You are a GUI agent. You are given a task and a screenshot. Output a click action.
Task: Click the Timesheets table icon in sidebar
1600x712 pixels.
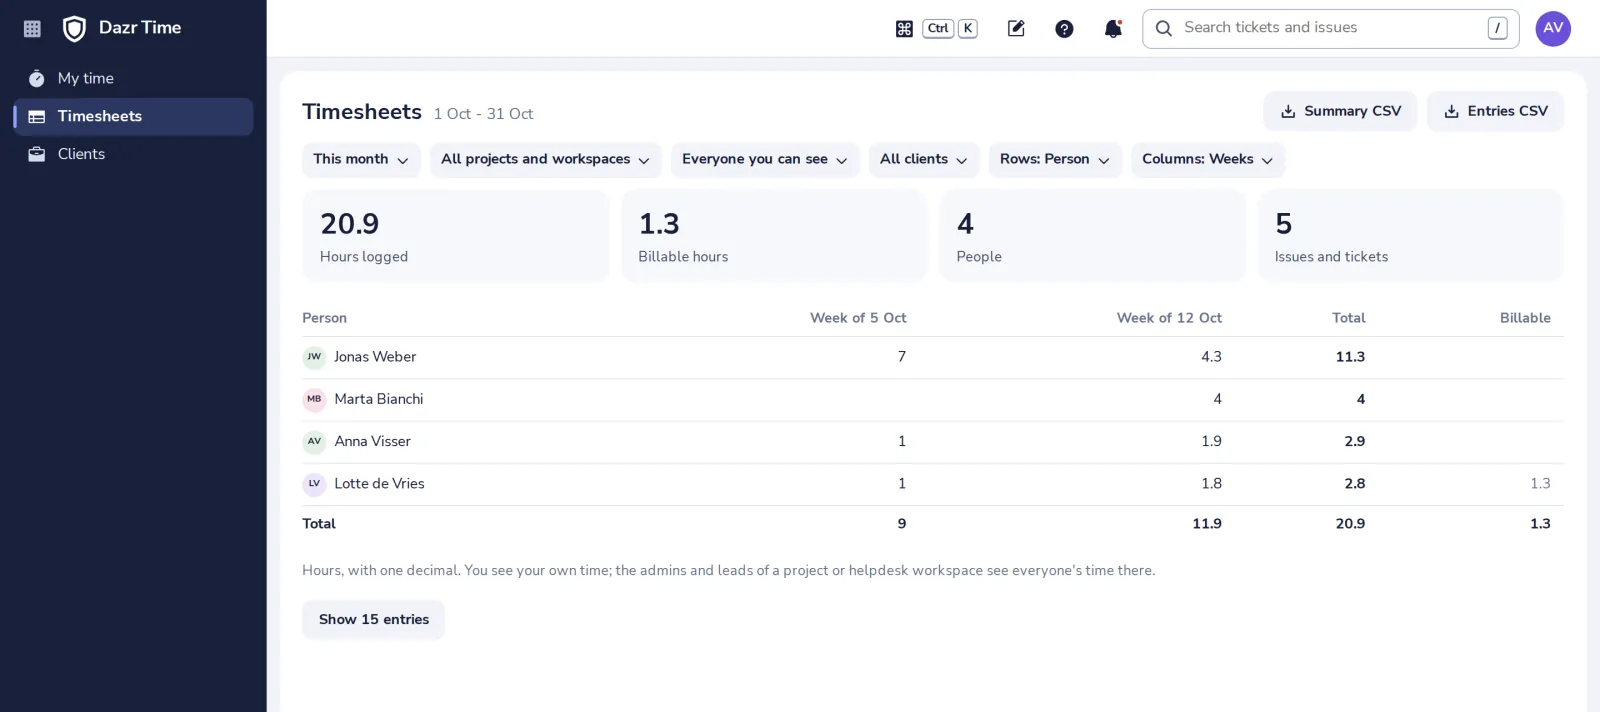[37, 117]
